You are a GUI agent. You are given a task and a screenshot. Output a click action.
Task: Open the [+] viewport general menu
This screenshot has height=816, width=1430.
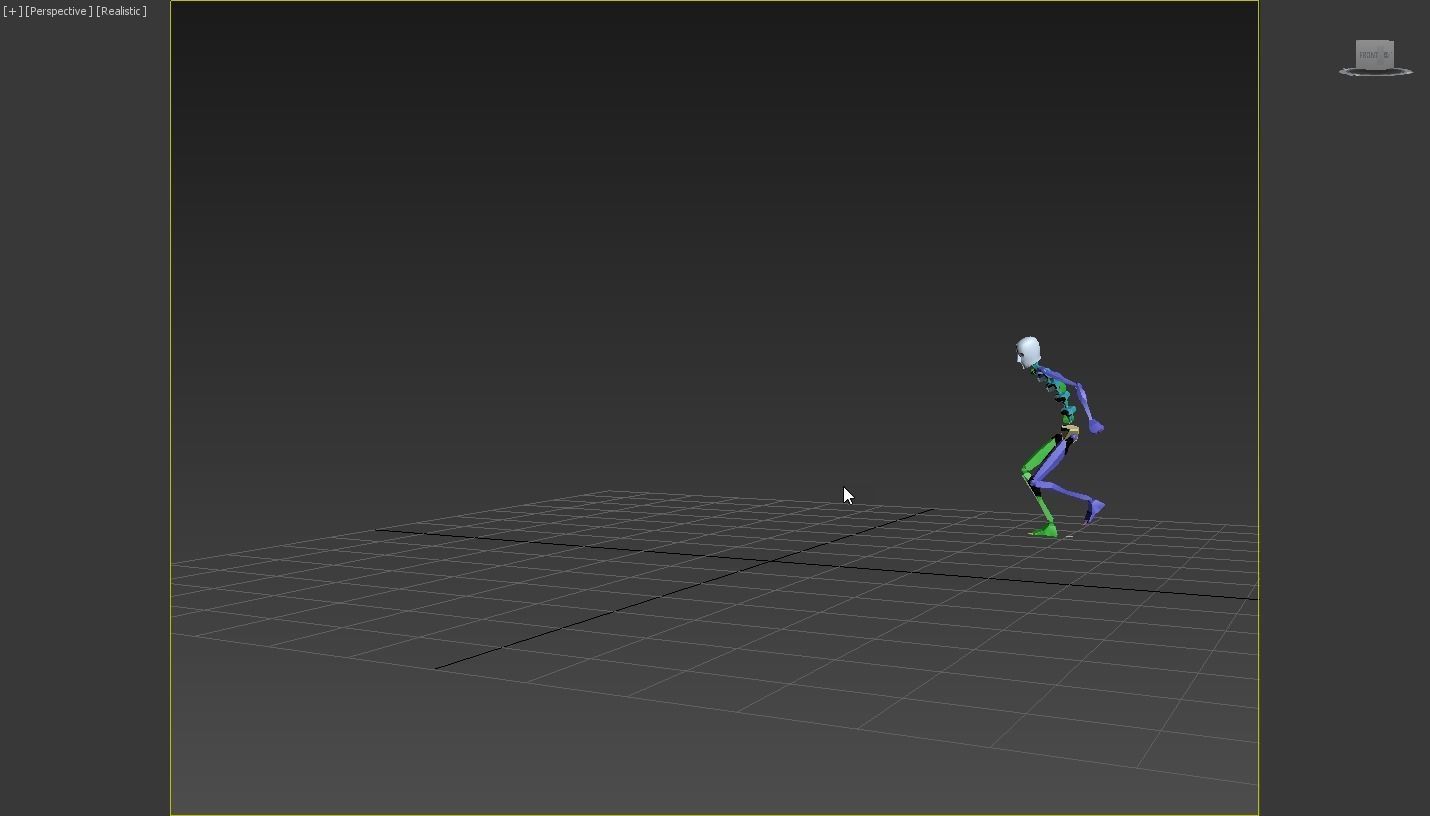pyautogui.click(x=12, y=11)
